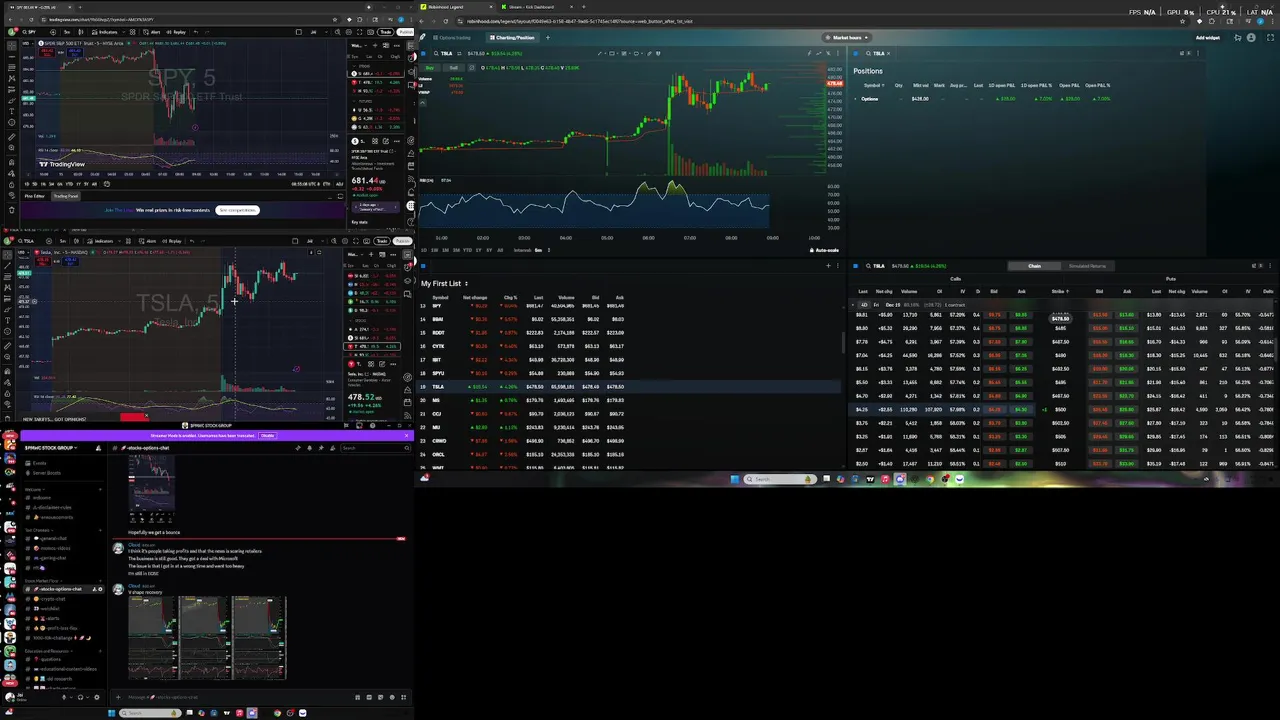1280x720 pixels.
Task: Collapse the Education and Resources category in Discord
Action: (x=47, y=651)
